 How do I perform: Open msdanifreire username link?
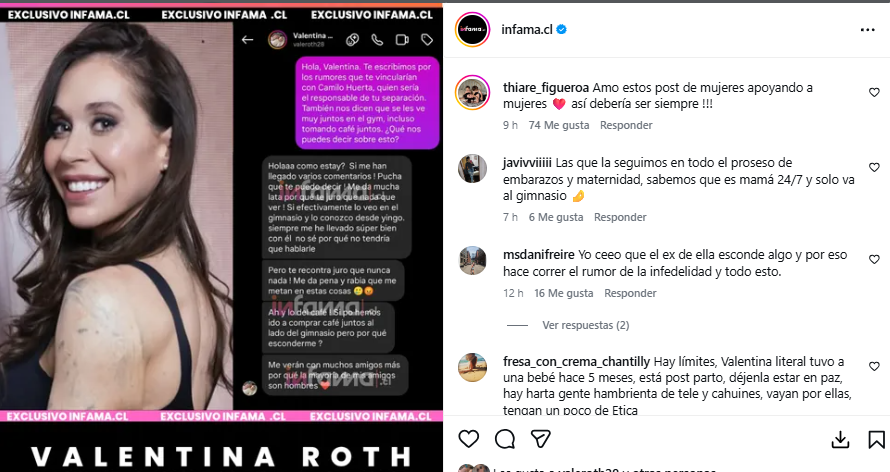click(x=539, y=255)
